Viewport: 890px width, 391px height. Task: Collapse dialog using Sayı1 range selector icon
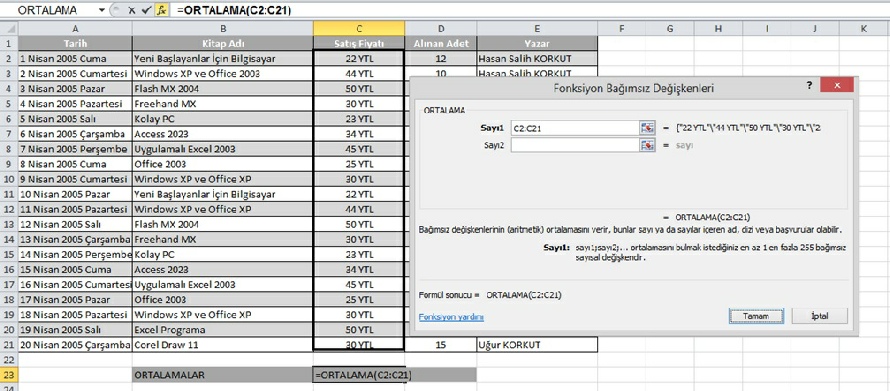648,128
